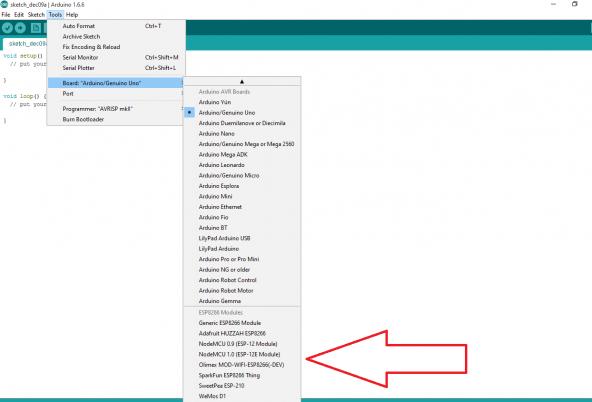Choose Fix Encoding & Reload
Image resolution: width=592 pixels, height=402 pixels.
[x=116, y=47]
